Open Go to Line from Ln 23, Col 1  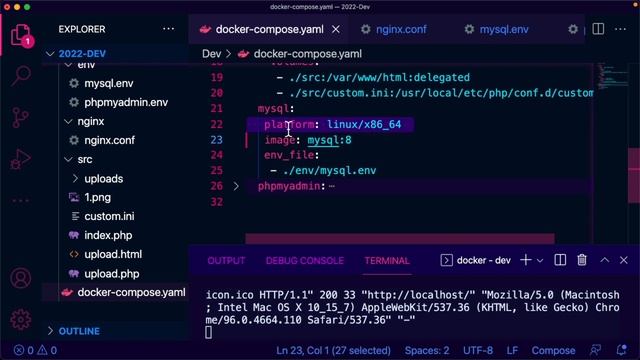click(x=333, y=350)
